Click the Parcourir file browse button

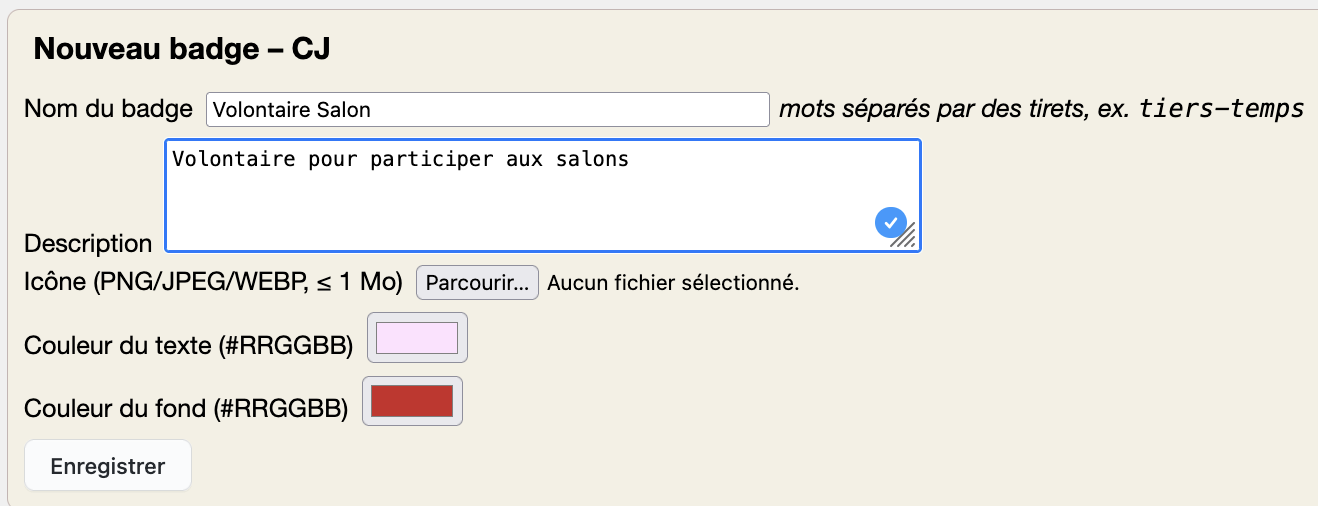(477, 283)
